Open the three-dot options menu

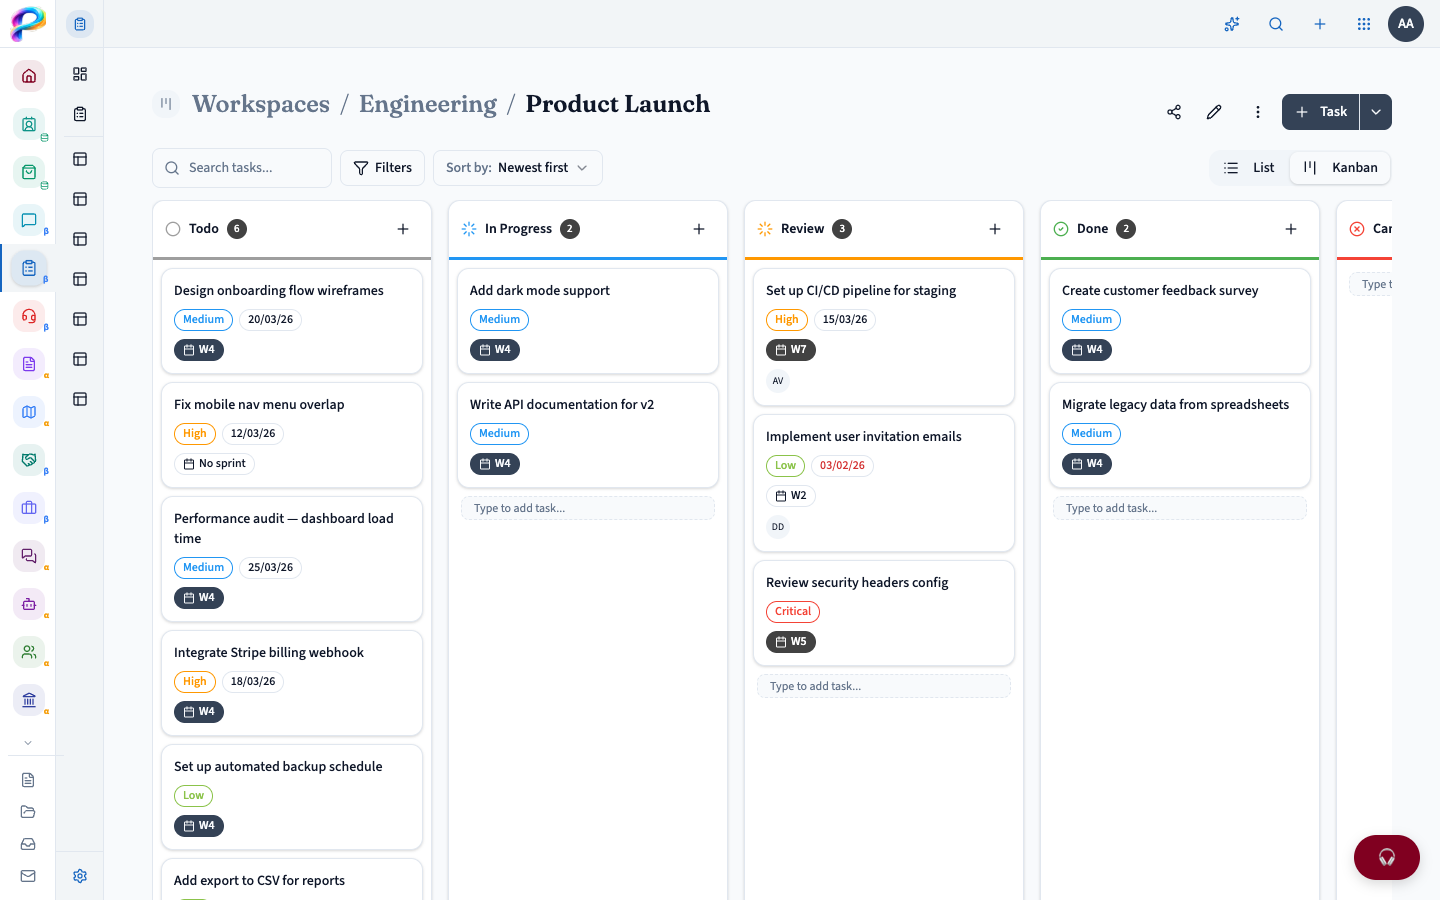point(1257,112)
